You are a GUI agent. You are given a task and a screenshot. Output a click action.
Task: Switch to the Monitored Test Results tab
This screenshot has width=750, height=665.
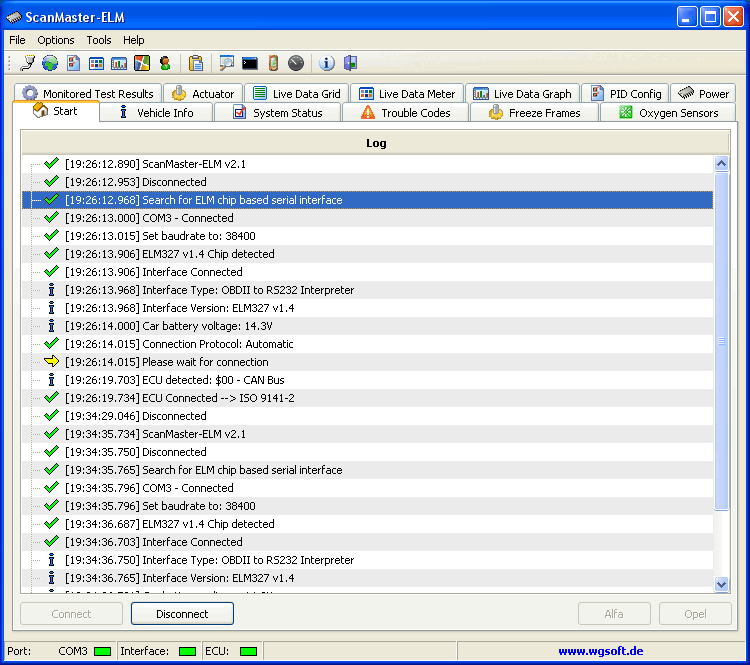(88, 93)
